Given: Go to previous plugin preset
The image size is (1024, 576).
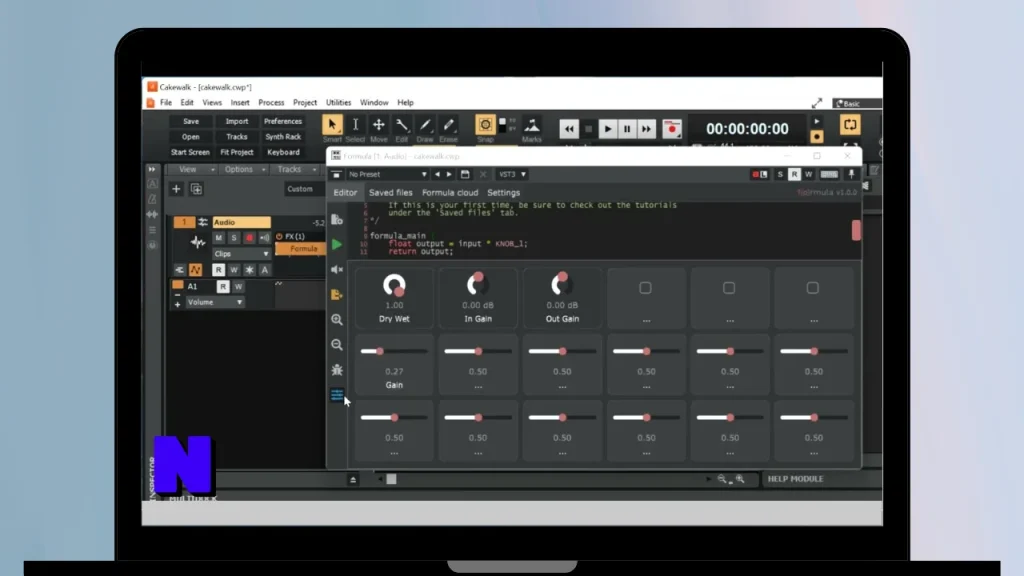Looking at the screenshot, I should tap(437, 174).
